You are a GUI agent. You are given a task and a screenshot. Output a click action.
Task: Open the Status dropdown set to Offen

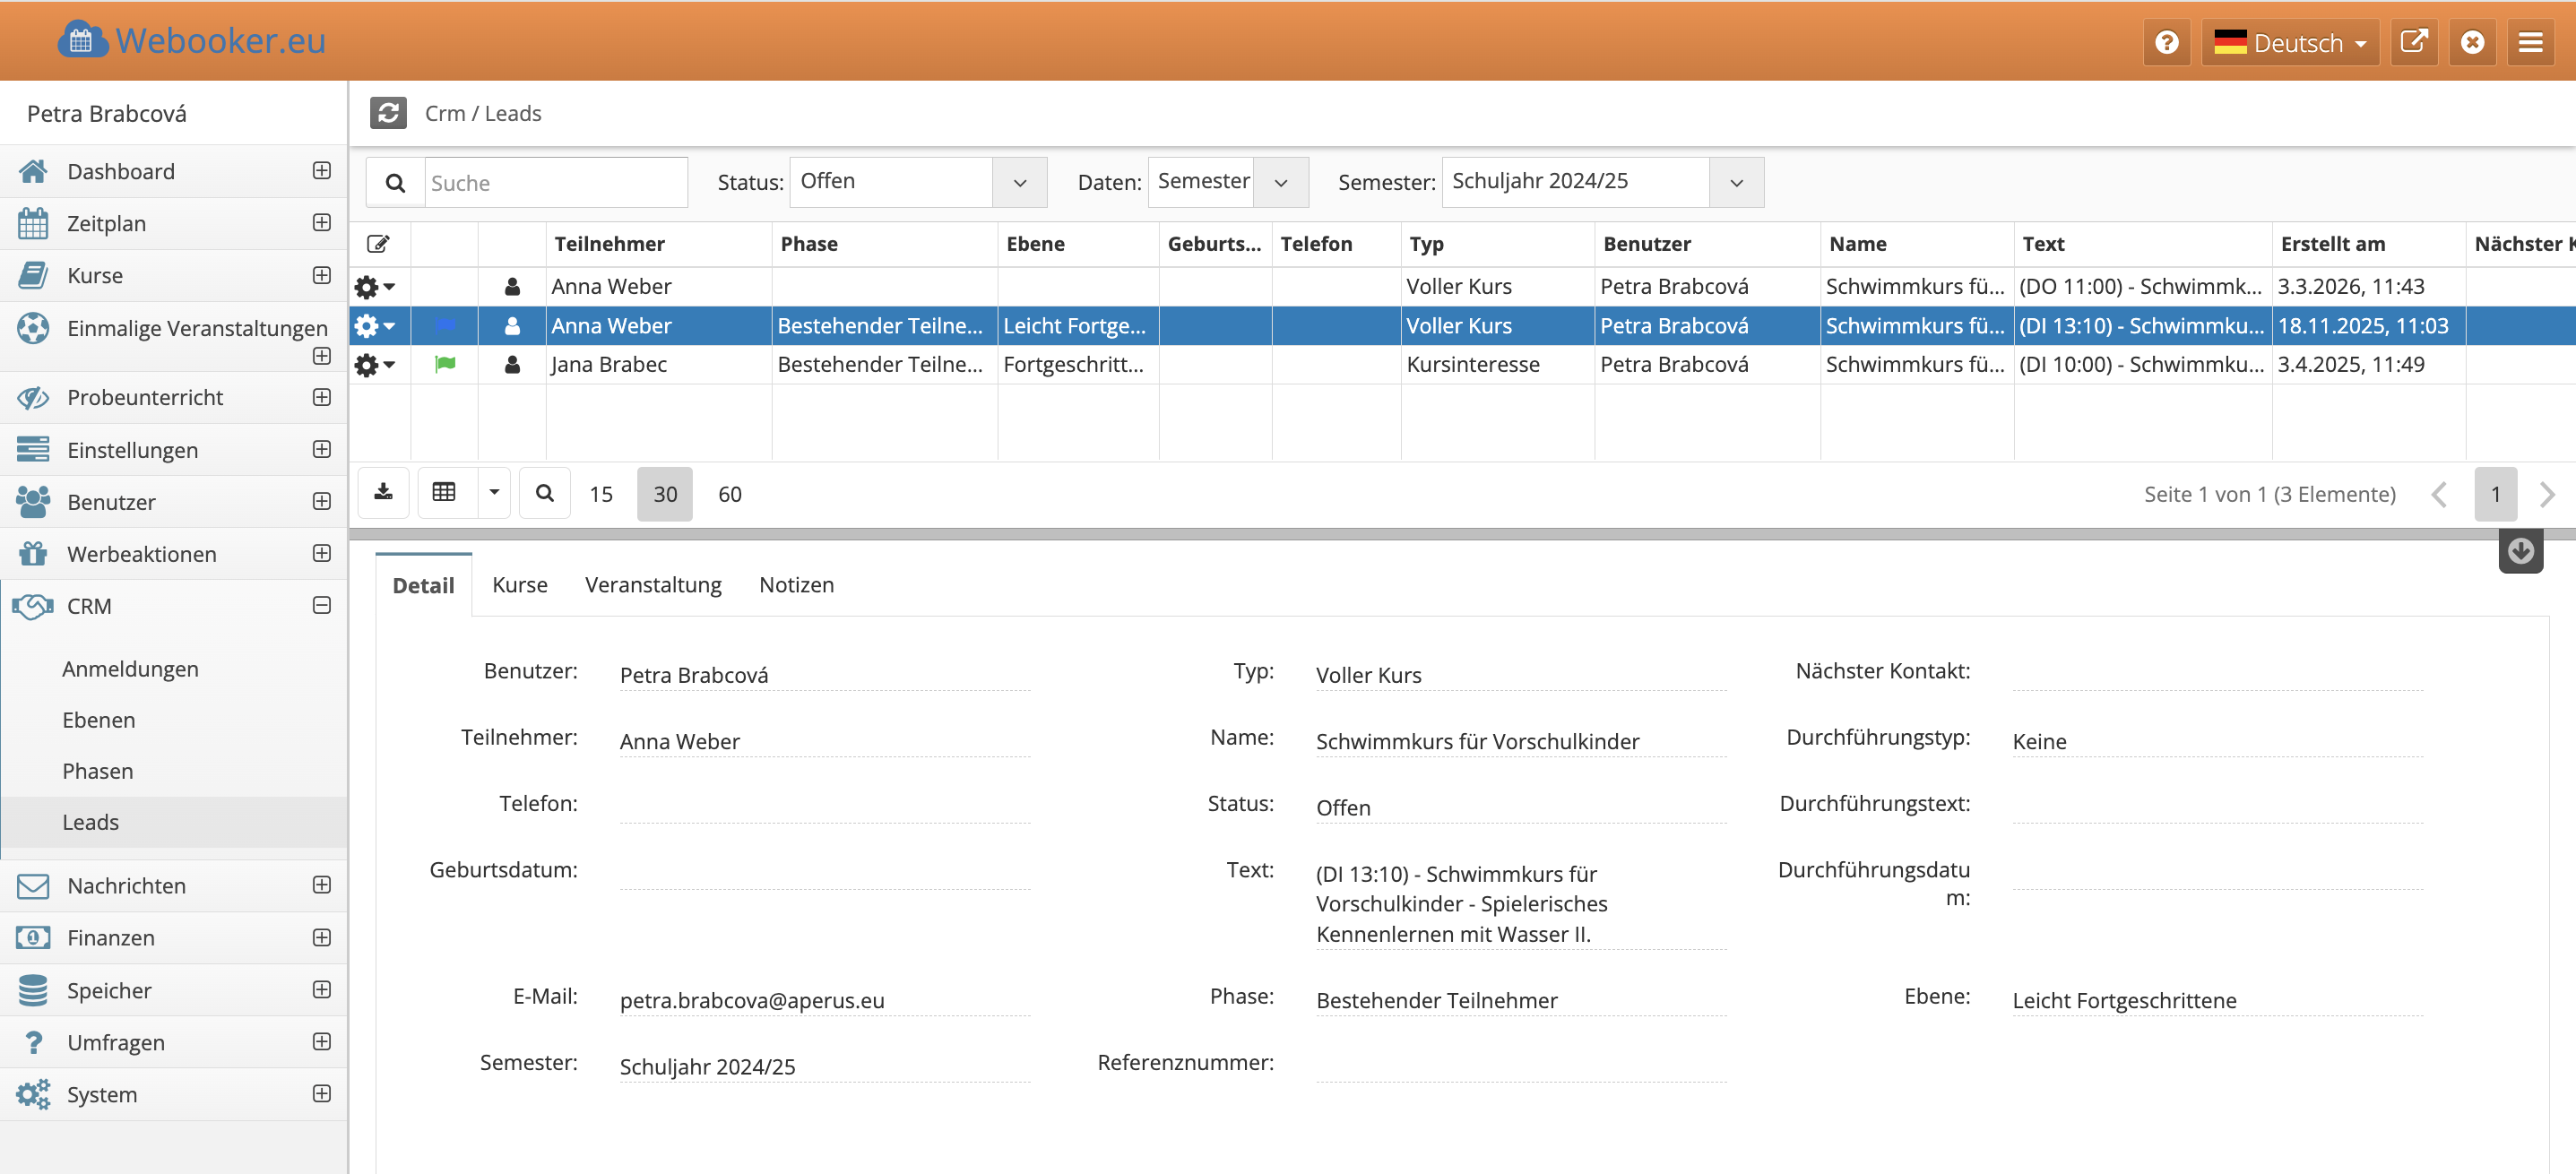click(x=917, y=182)
